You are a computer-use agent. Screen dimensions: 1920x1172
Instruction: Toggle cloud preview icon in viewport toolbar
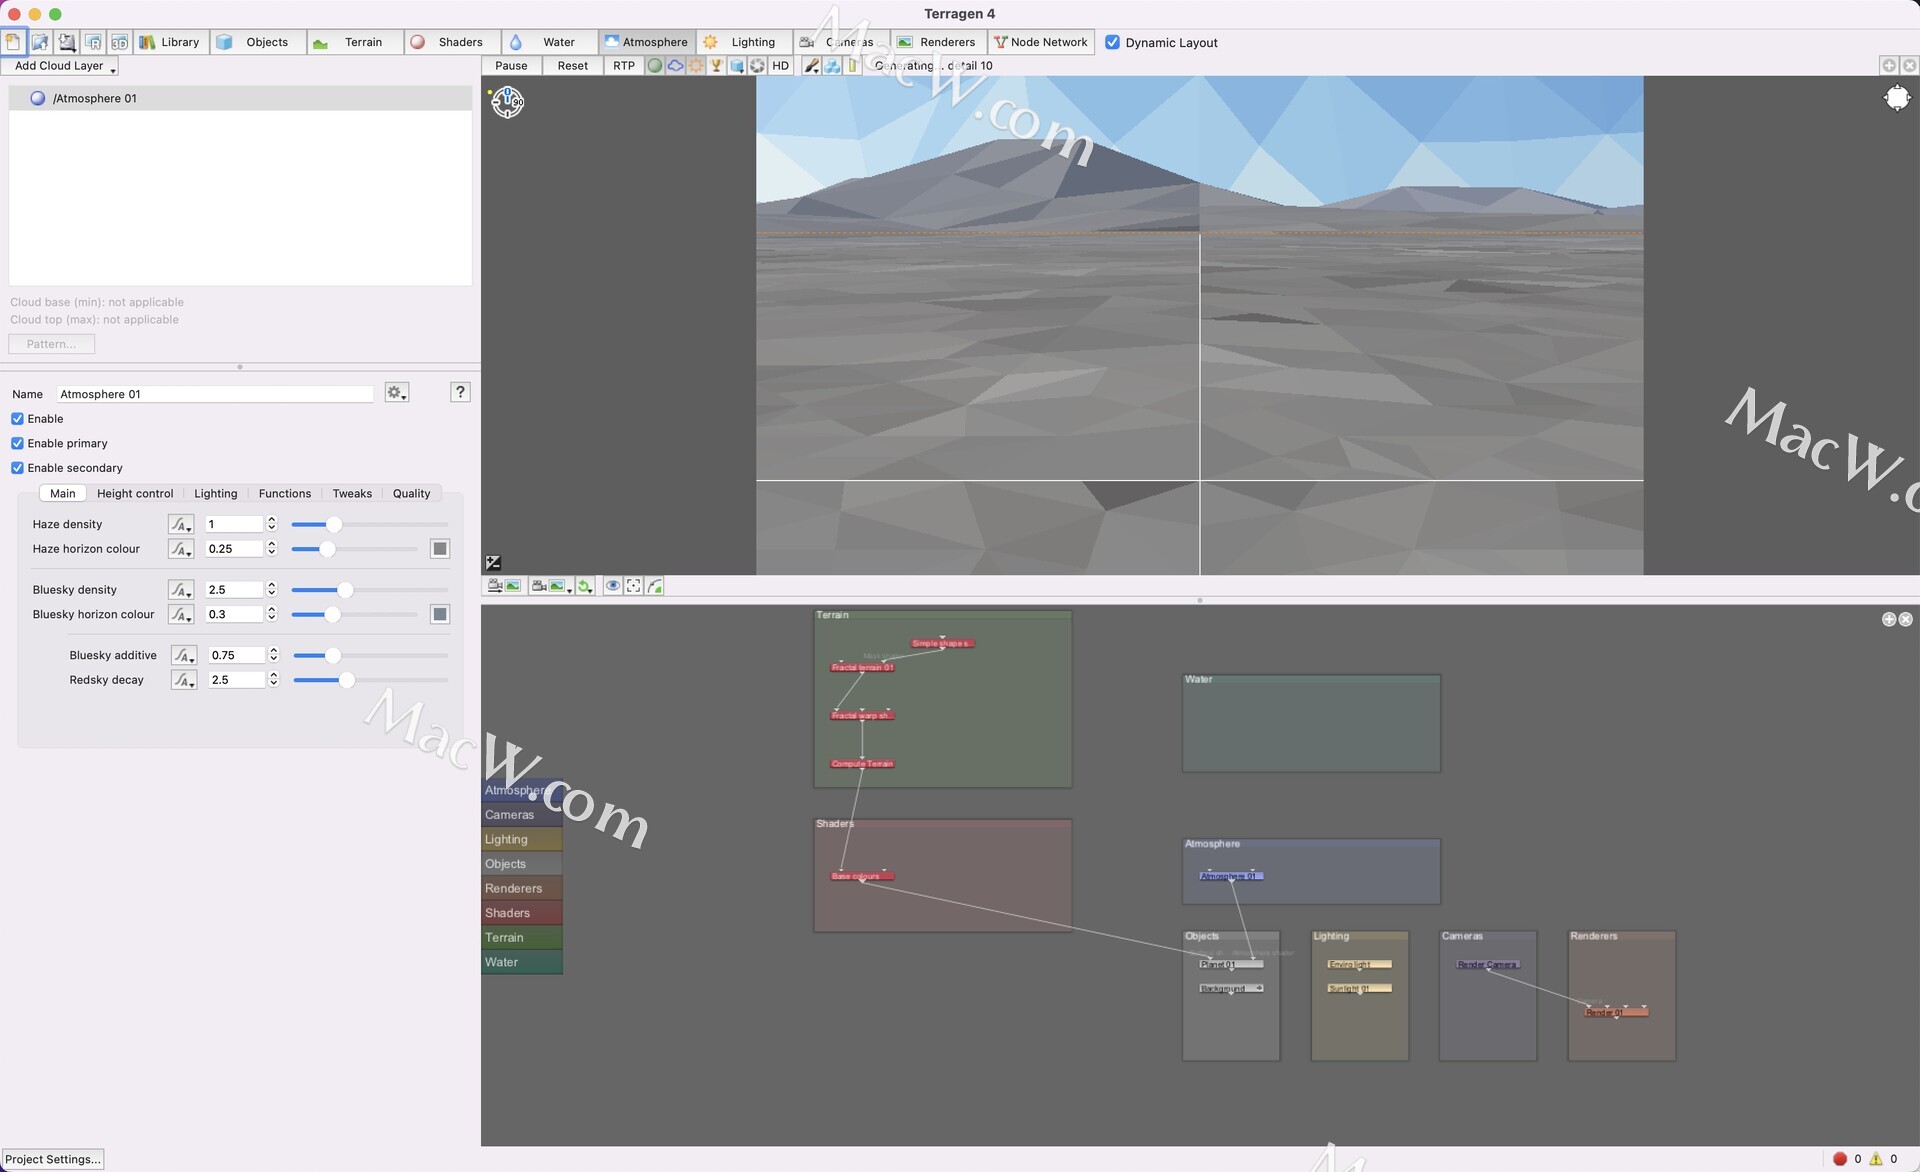click(x=676, y=66)
